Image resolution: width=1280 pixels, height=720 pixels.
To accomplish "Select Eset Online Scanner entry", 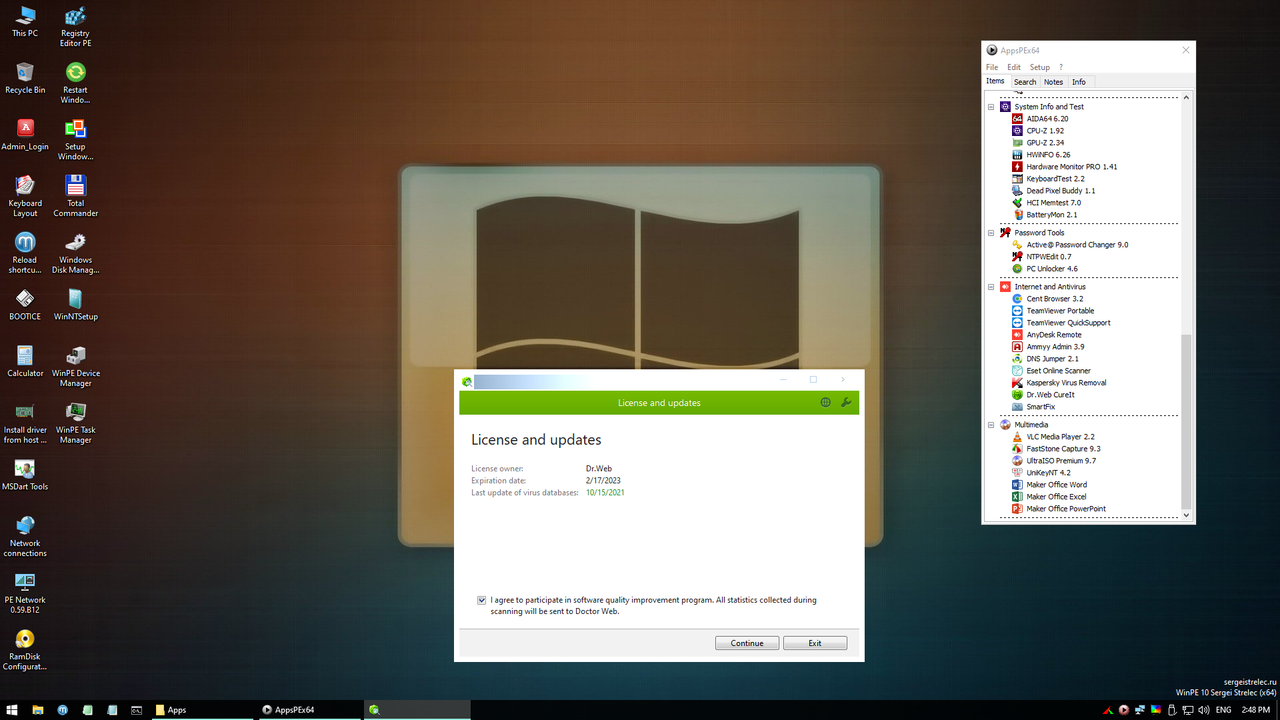I will 1051,370.
